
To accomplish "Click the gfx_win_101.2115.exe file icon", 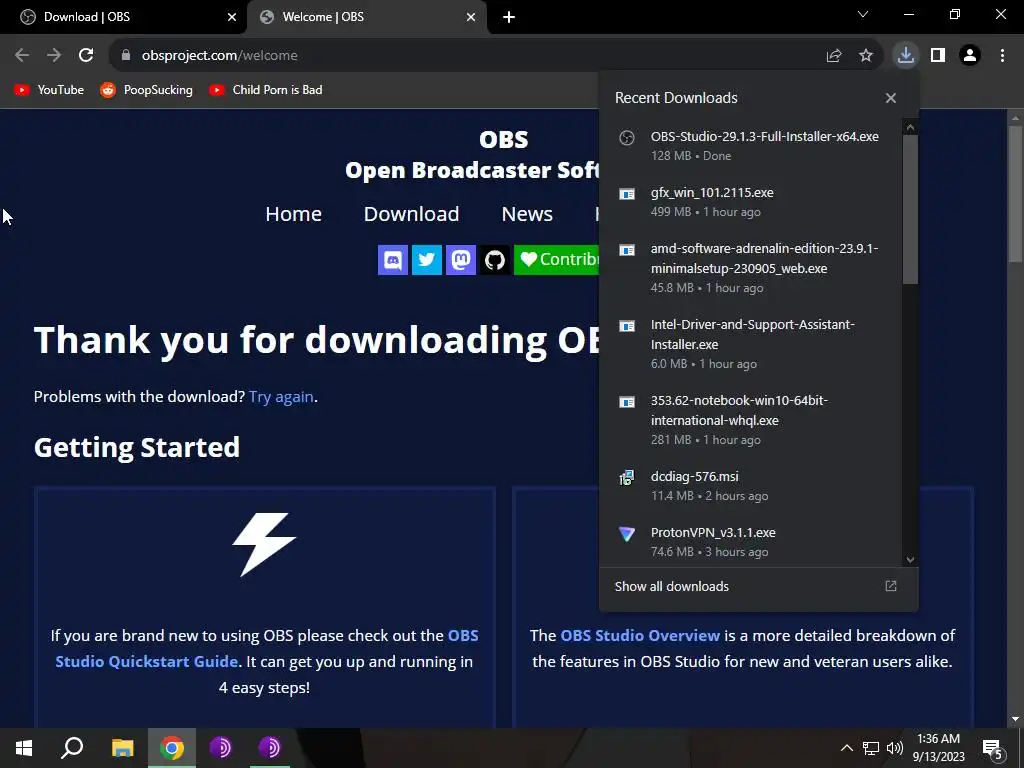I will (627, 194).
